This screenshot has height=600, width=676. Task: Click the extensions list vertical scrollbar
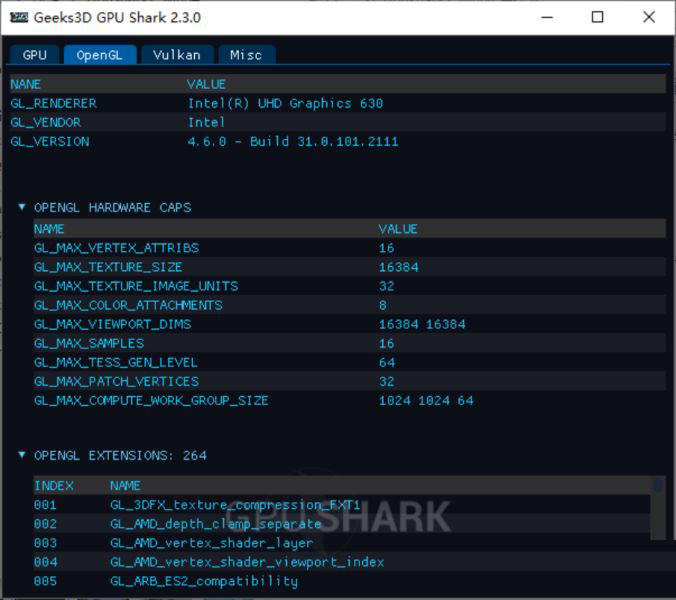(657, 509)
